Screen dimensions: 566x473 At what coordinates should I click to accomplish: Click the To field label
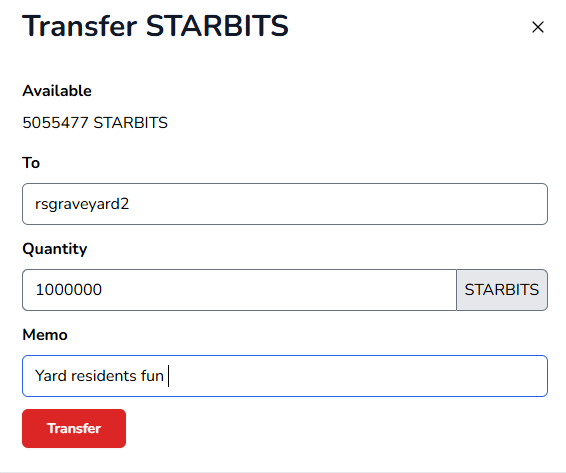(31, 162)
